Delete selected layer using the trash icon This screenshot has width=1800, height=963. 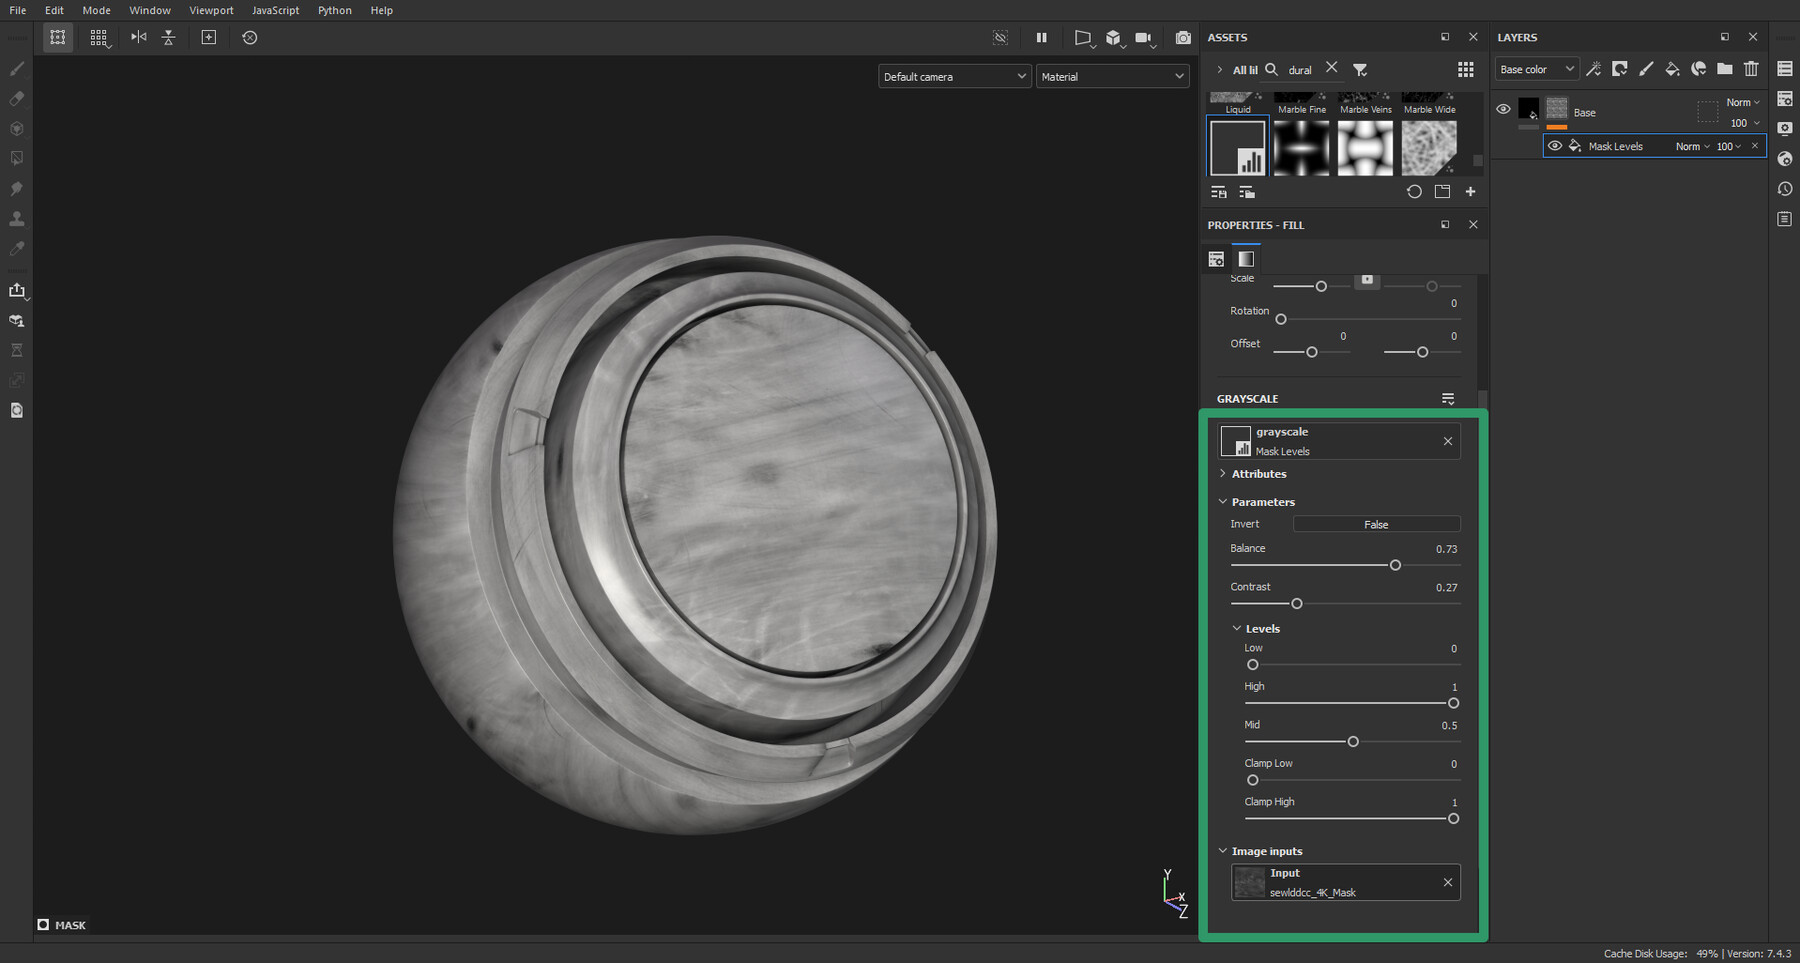pyautogui.click(x=1751, y=69)
